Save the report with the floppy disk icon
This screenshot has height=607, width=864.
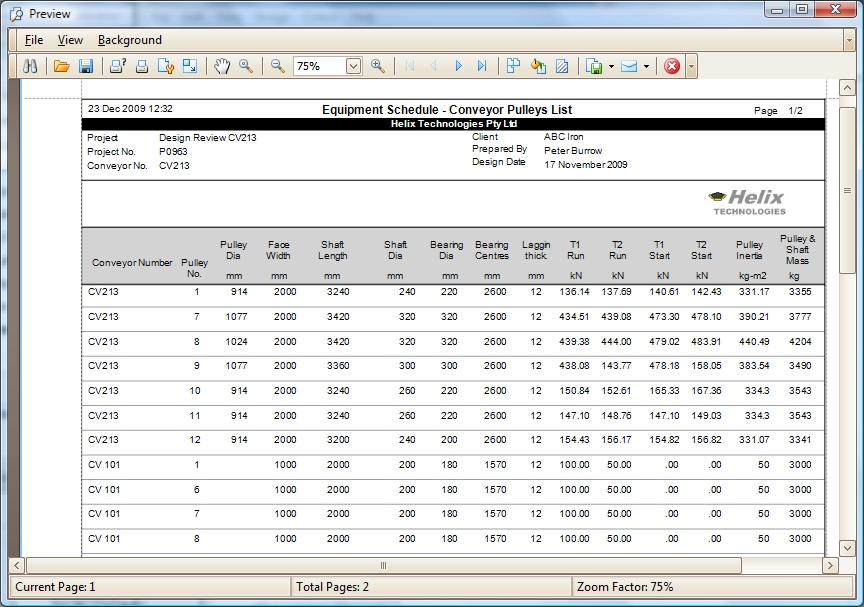(x=86, y=66)
